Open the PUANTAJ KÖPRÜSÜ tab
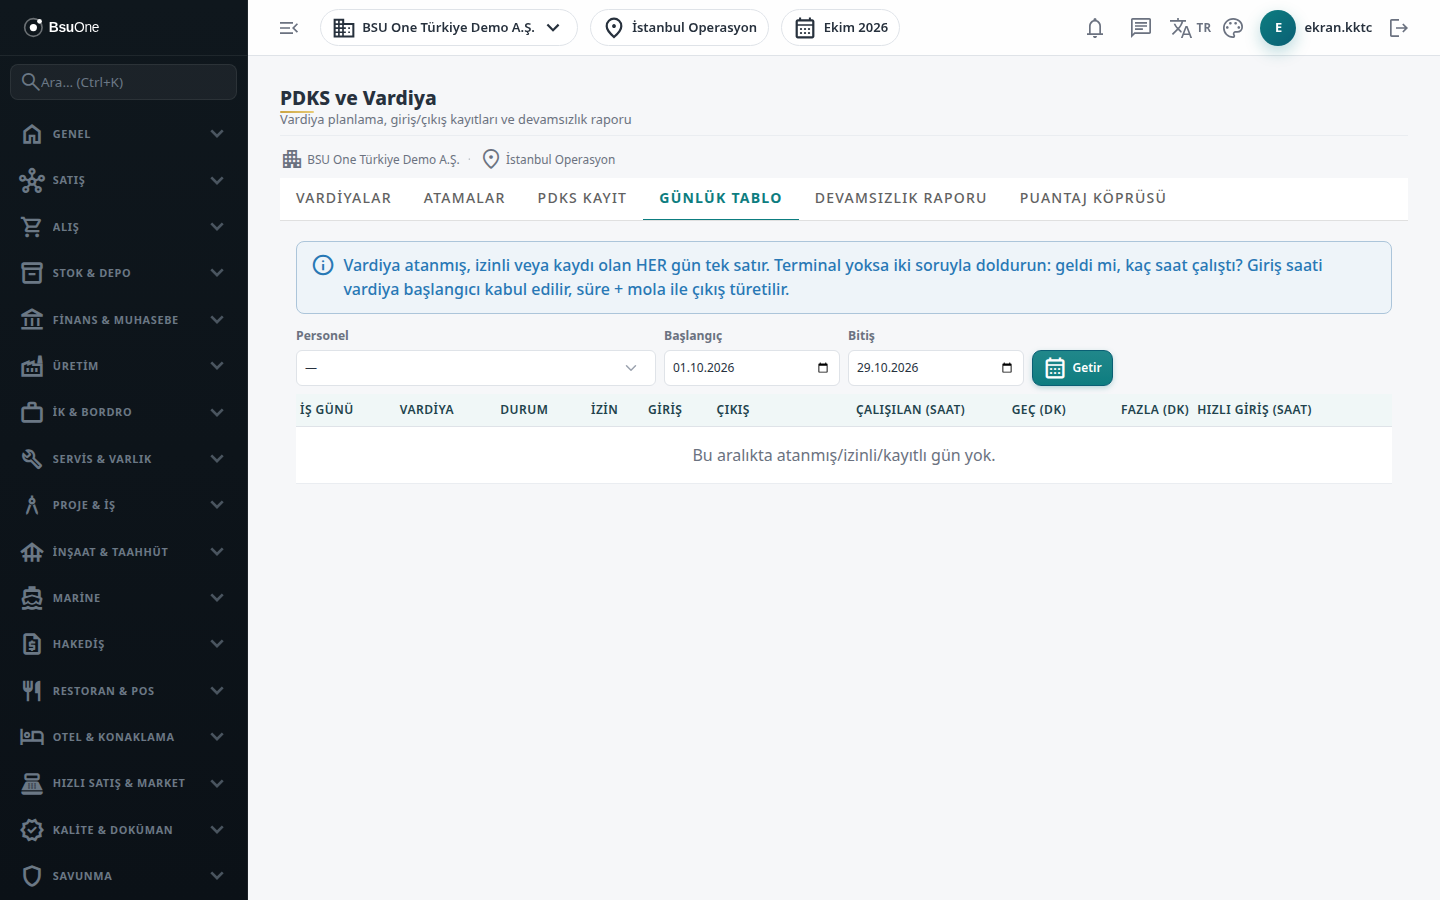The height and width of the screenshot is (900, 1440). [1093, 198]
